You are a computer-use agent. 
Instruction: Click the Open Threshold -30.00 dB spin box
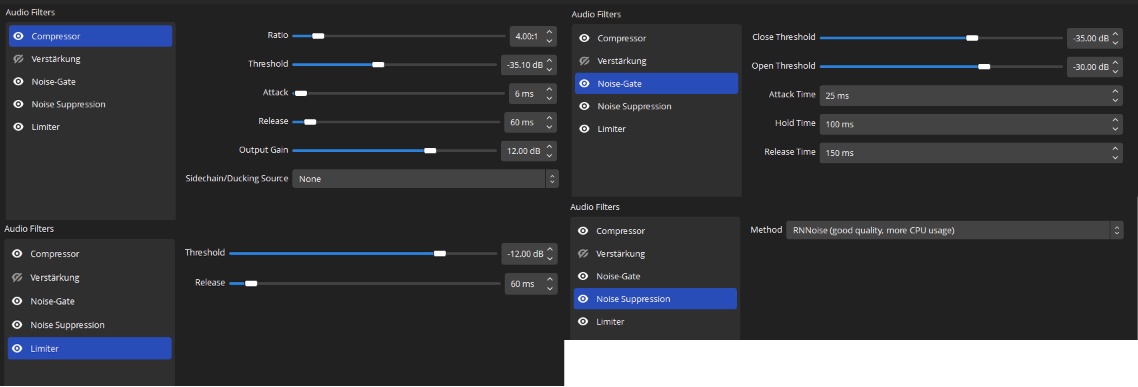(x=1094, y=67)
